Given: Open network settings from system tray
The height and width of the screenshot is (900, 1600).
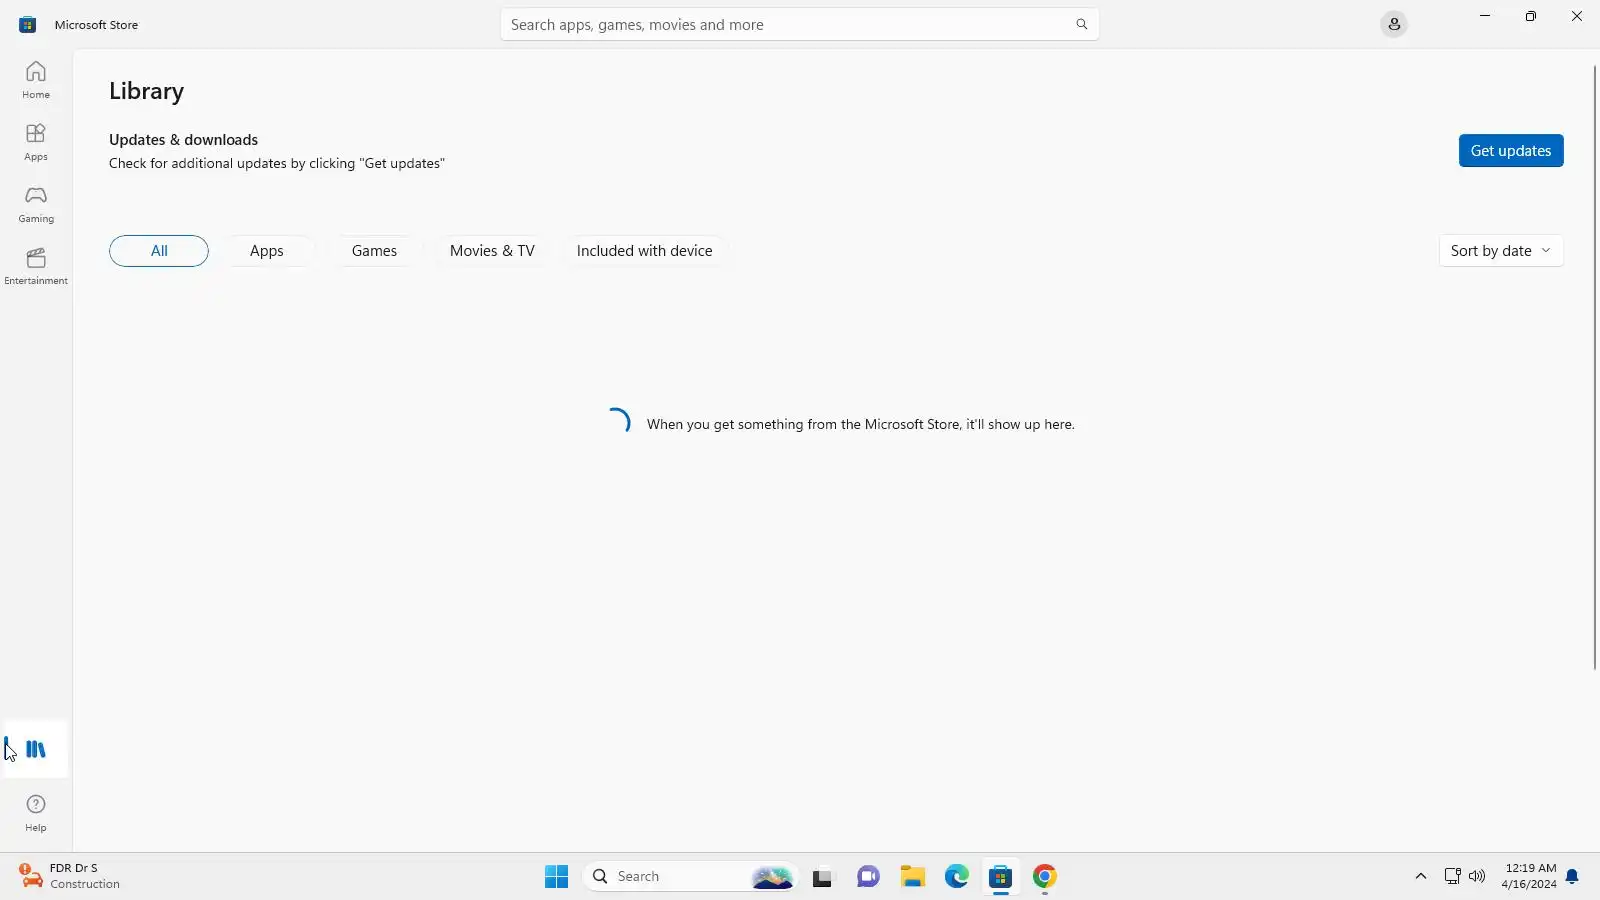Looking at the screenshot, I should (x=1453, y=877).
